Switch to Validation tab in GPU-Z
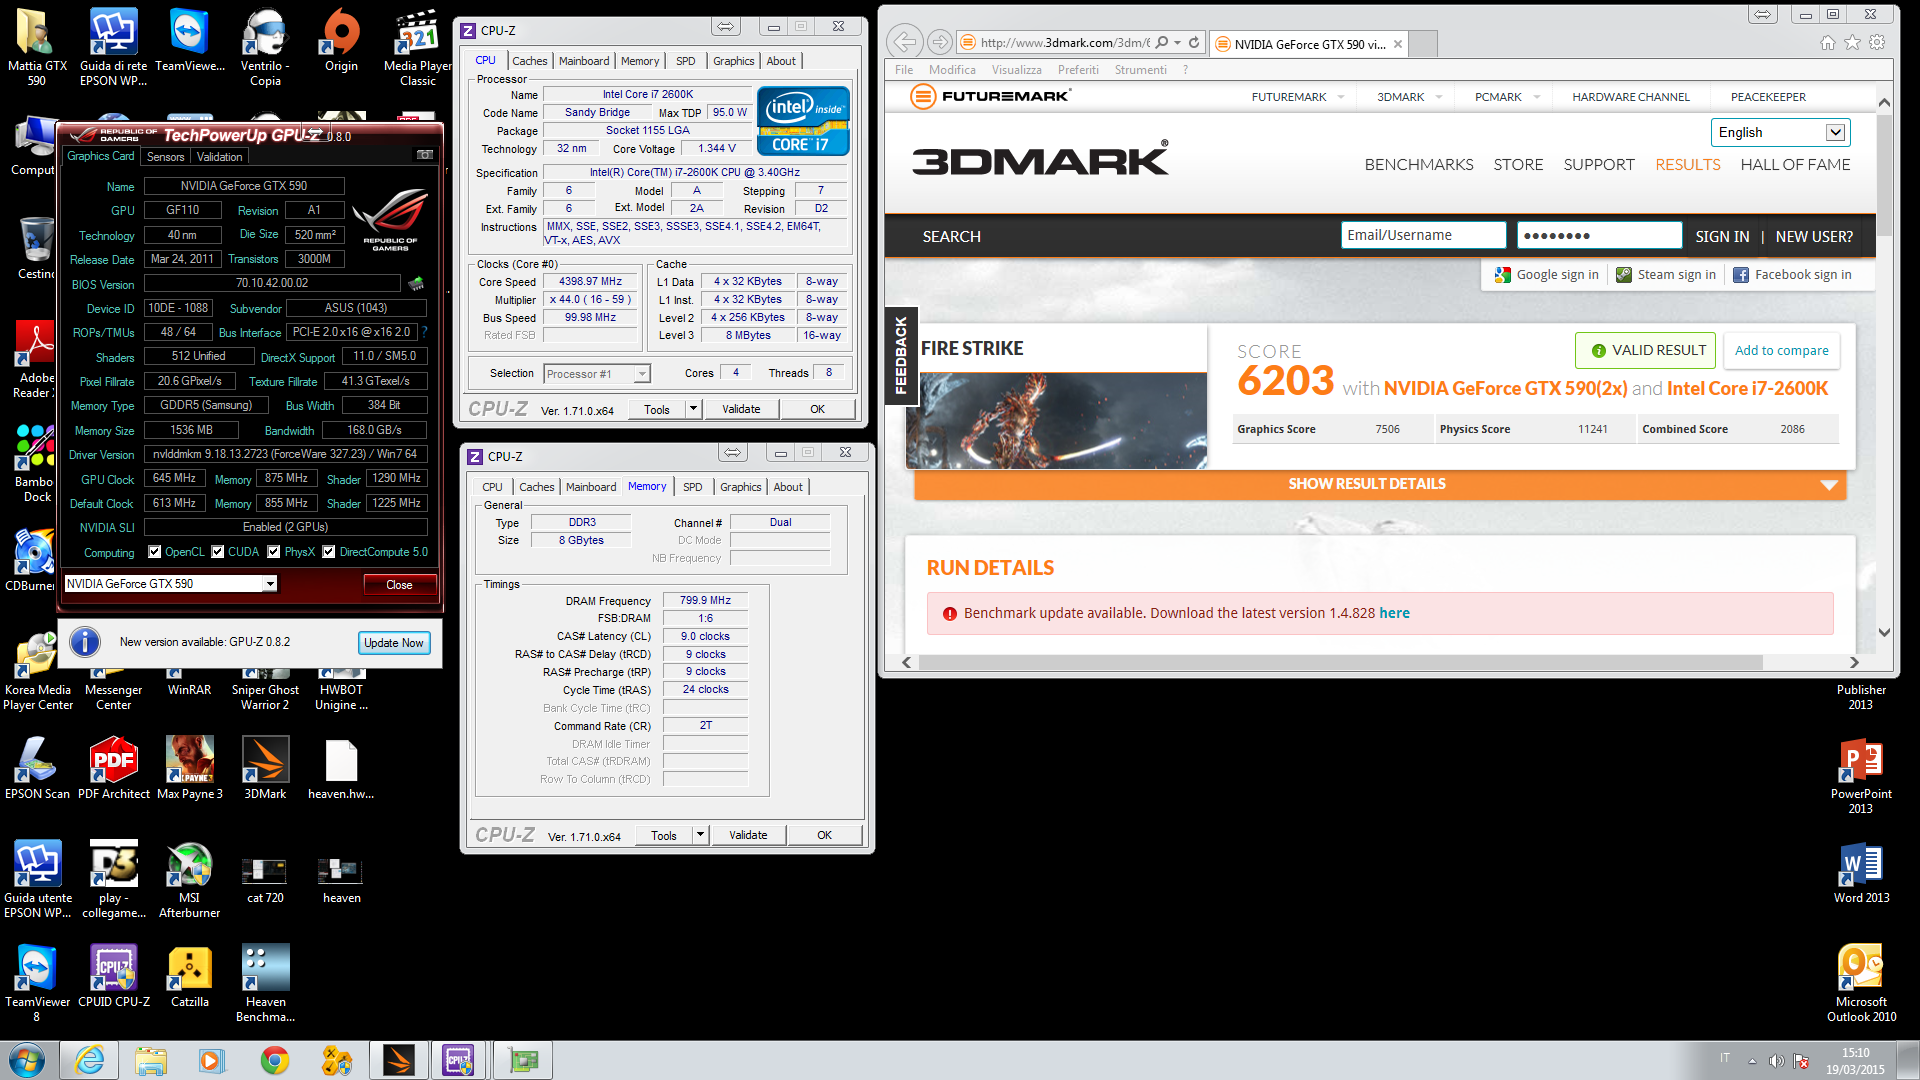1920x1080 pixels. [x=220, y=157]
